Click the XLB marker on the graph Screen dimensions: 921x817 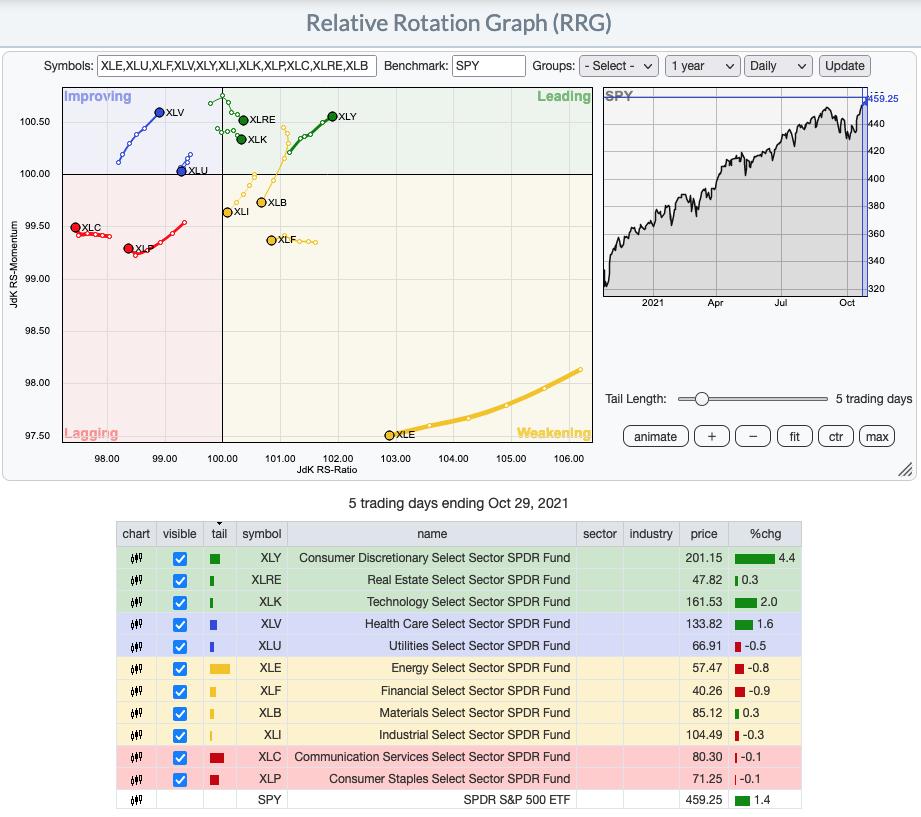[261, 202]
